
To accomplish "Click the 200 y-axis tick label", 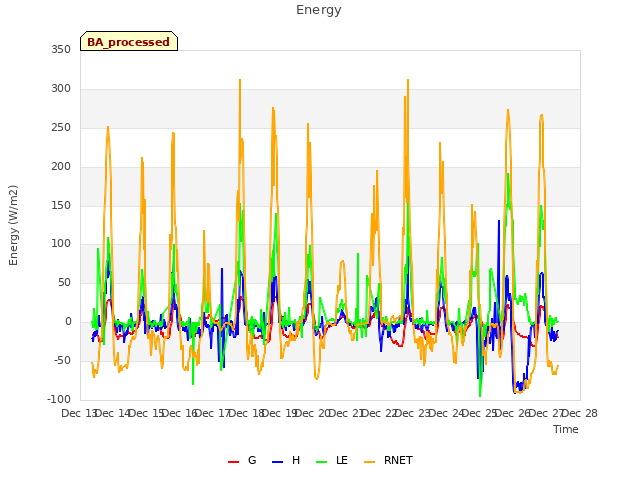I will [61, 167].
